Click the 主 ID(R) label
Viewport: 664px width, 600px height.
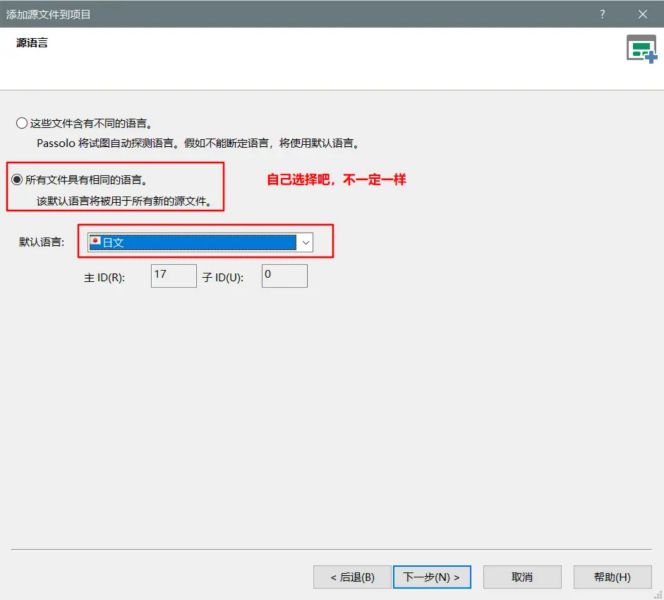tap(104, 277)
